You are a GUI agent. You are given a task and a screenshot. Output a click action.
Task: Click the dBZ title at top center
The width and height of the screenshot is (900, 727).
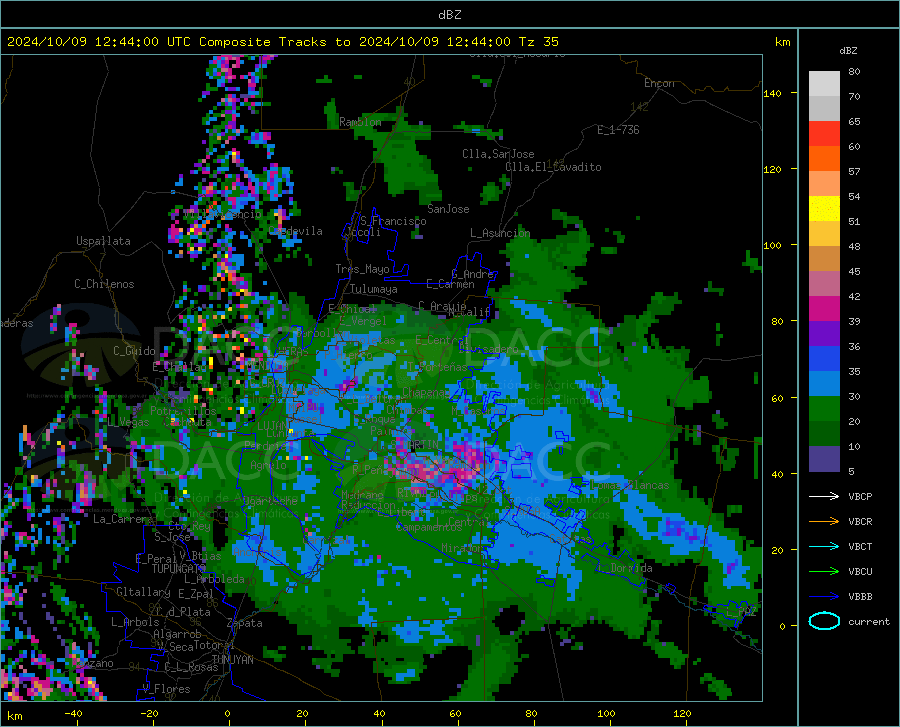[449, 15]
